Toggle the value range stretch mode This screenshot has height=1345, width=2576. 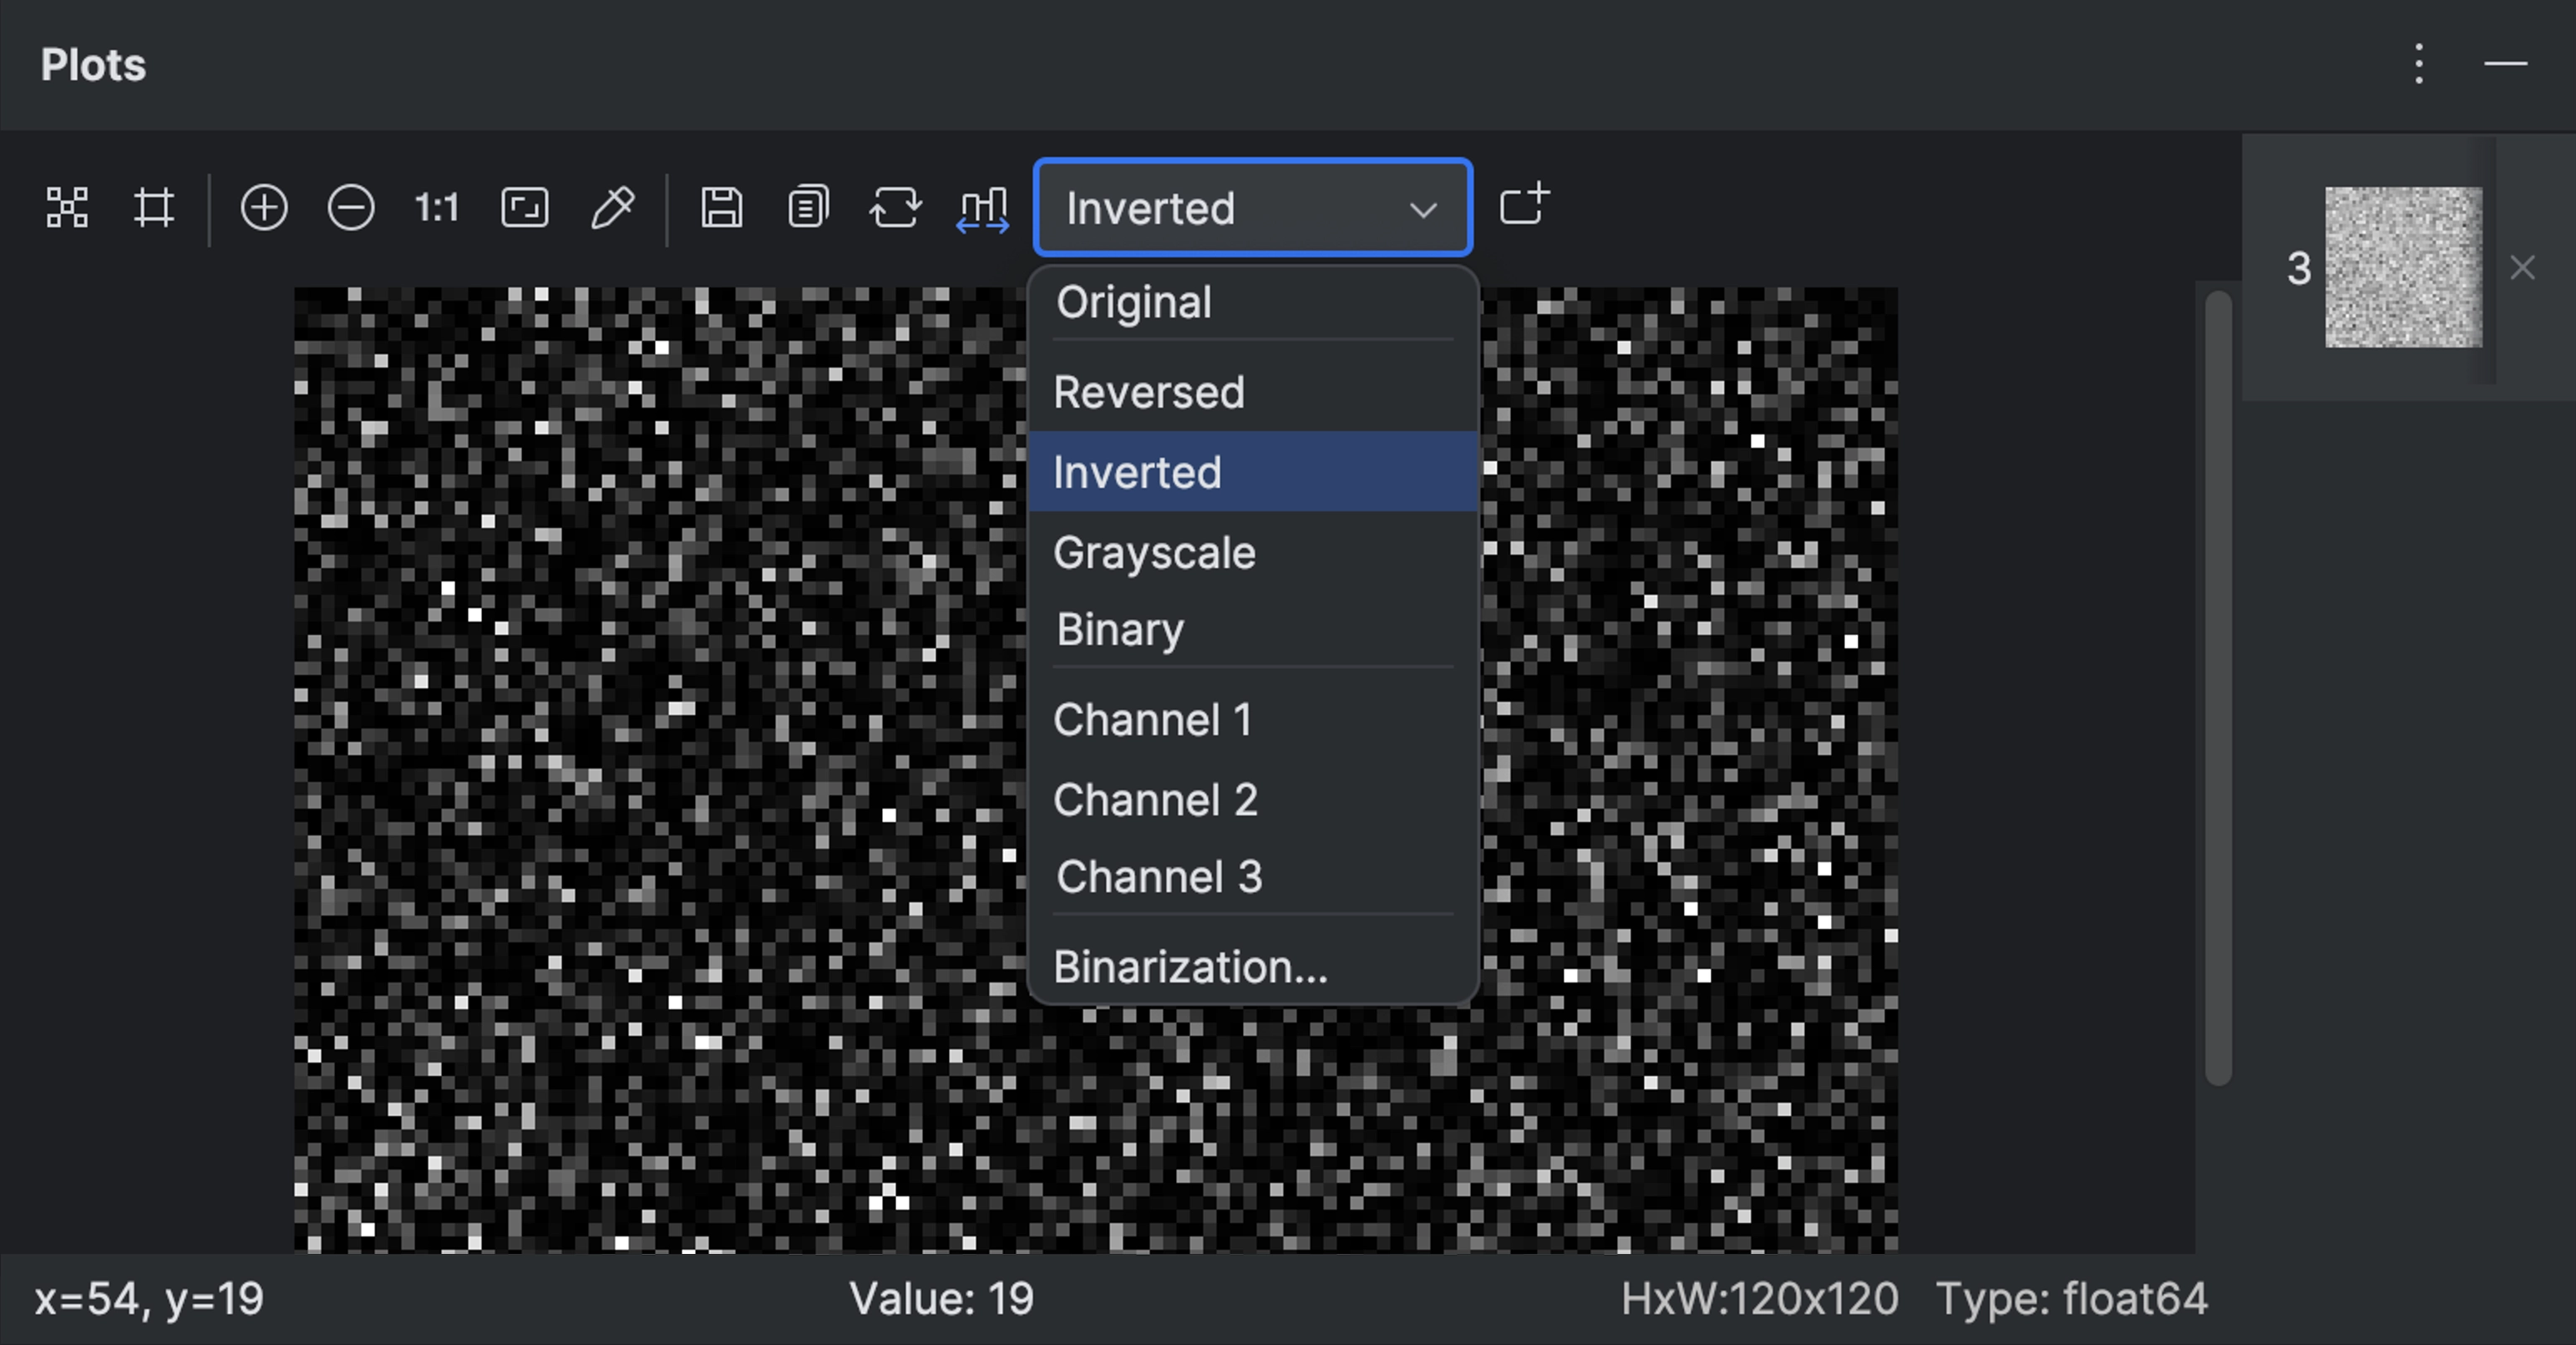tap(982, 208)
